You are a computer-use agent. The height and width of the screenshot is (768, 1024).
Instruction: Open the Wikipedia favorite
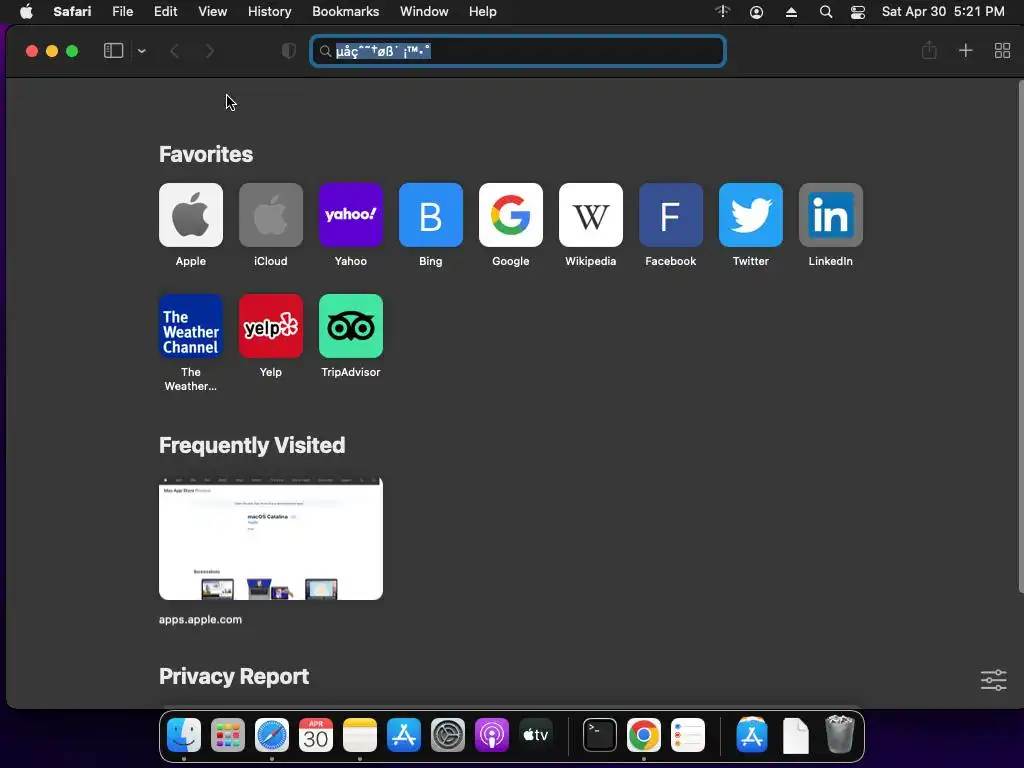591,215
